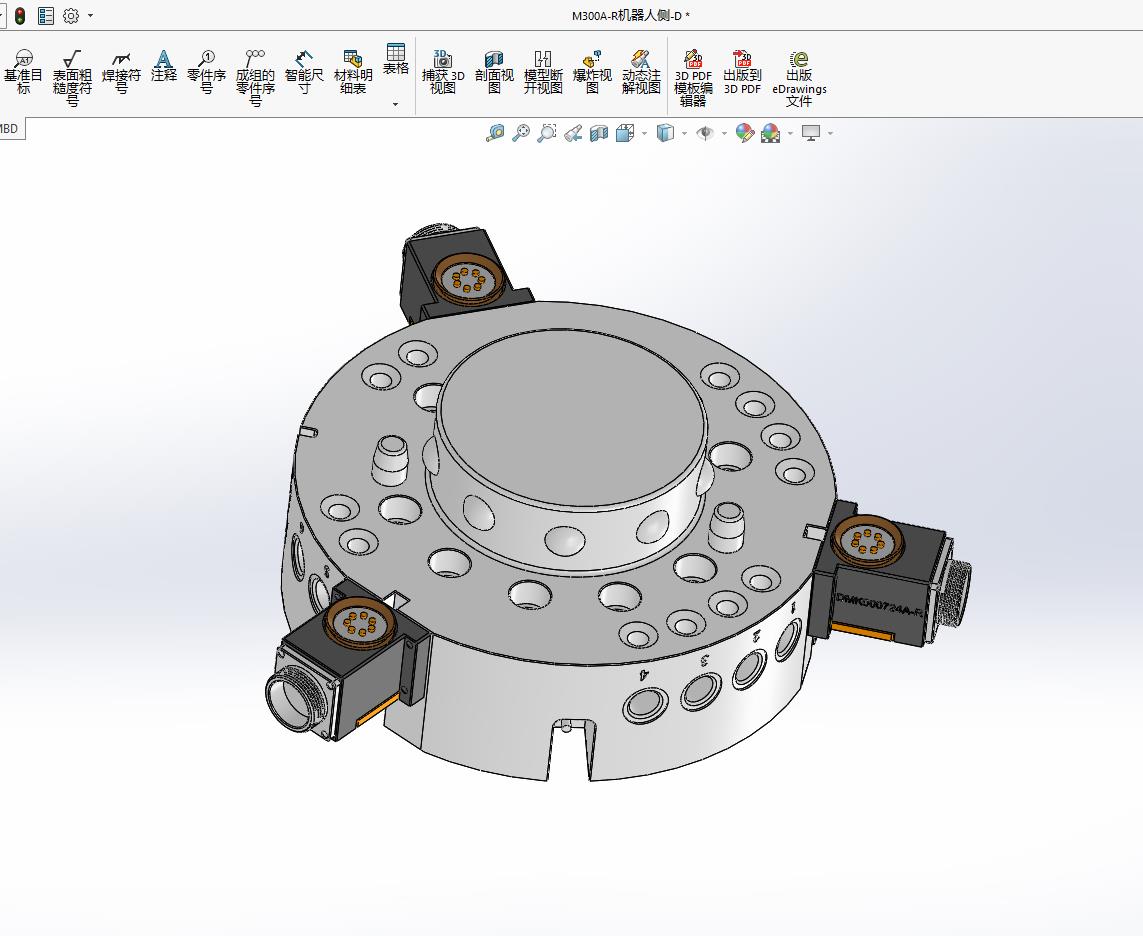Image resolution: width=1143 pixels, height=936 pixels.
Task: Click 捕获3D视图 capture 3D view
Action: (x=442, y=72)
